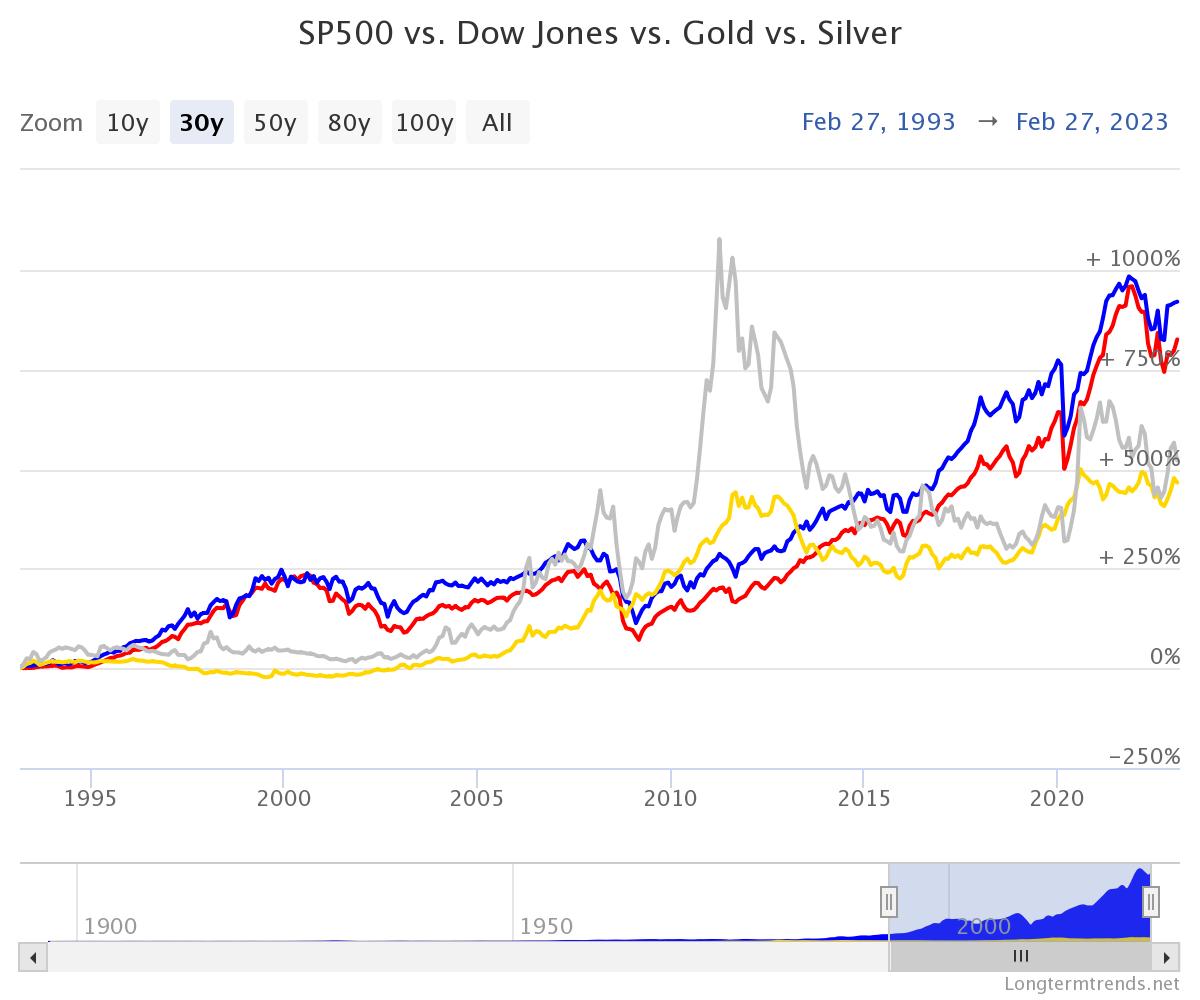
Task: Click the chart title text
Action: [600, 34]
